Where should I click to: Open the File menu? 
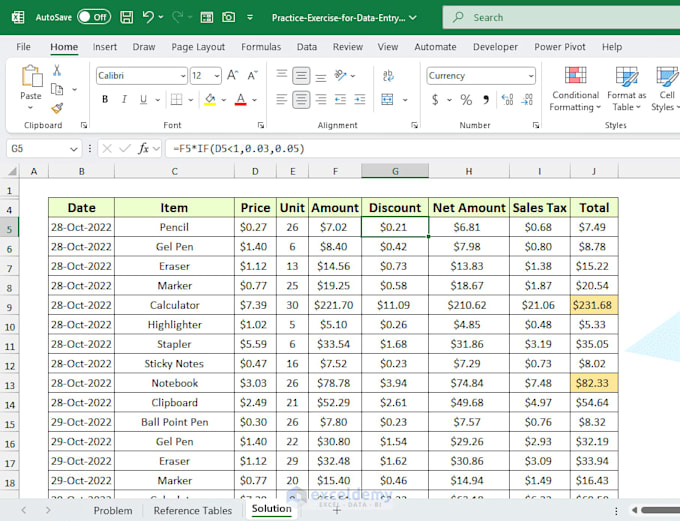pyautogui.click(x=23, y=47)
